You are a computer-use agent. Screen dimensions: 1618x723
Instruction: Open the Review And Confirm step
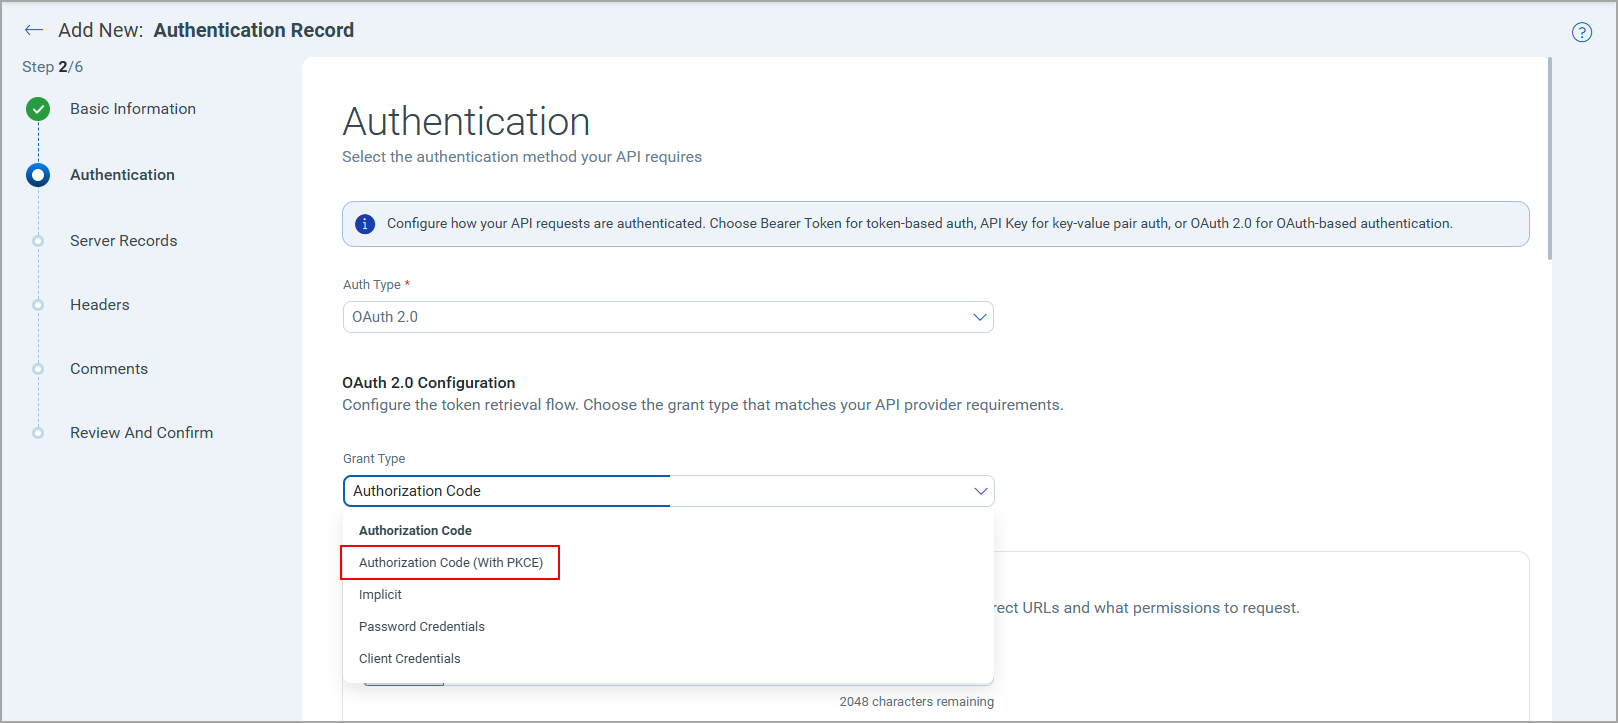click(141, 433)
